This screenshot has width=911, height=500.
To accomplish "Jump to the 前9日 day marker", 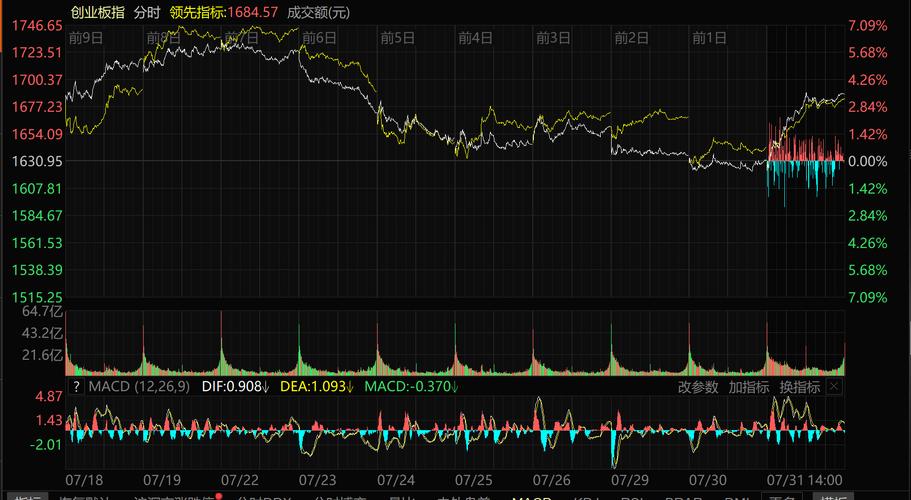I will click(88, 38).
